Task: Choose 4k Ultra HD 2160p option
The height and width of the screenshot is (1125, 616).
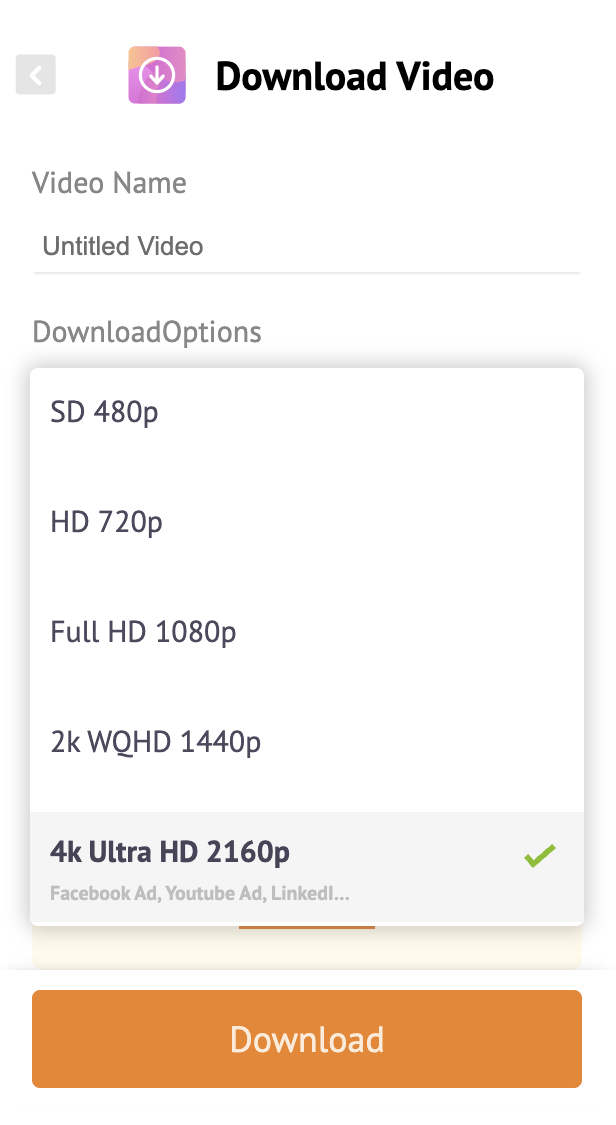Action: pyautogui.click(x=170, y=852)
